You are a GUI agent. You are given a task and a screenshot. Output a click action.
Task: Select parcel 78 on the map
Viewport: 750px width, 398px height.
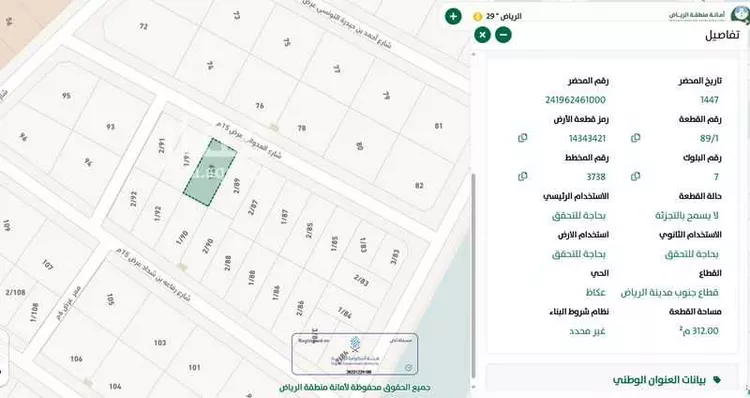point(302,128)
